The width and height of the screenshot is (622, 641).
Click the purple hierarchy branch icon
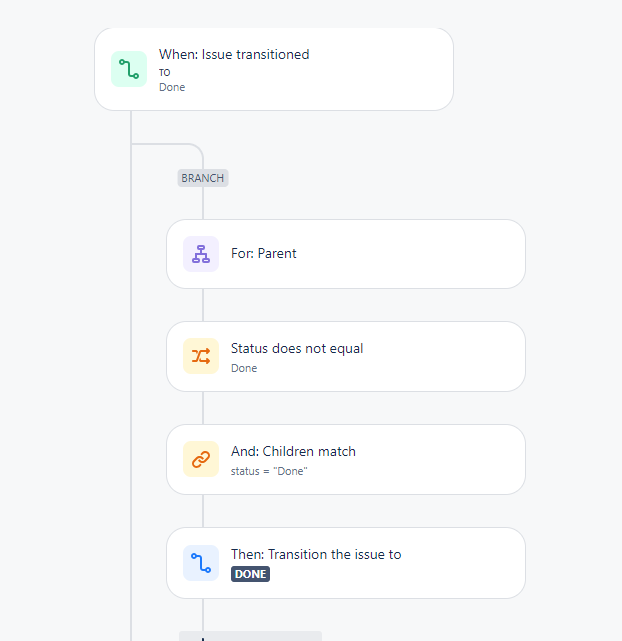201,254
